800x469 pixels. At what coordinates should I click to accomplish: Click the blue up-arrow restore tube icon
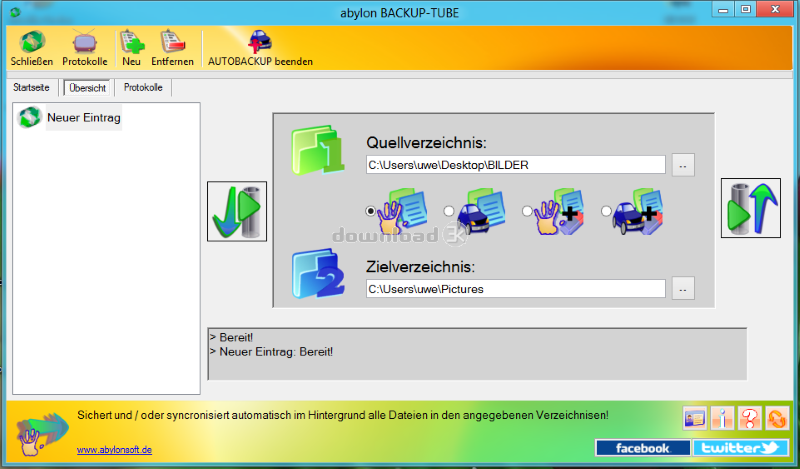751,208
